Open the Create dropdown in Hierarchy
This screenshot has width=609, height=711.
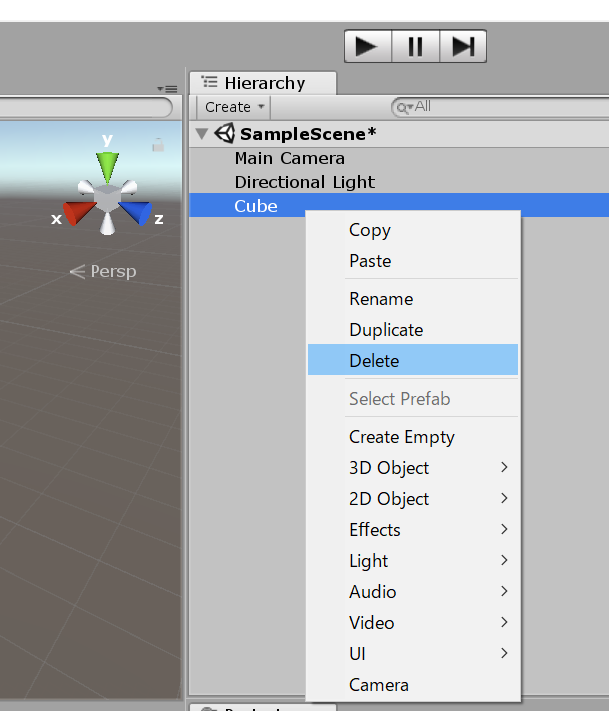(x=234, y=107)
